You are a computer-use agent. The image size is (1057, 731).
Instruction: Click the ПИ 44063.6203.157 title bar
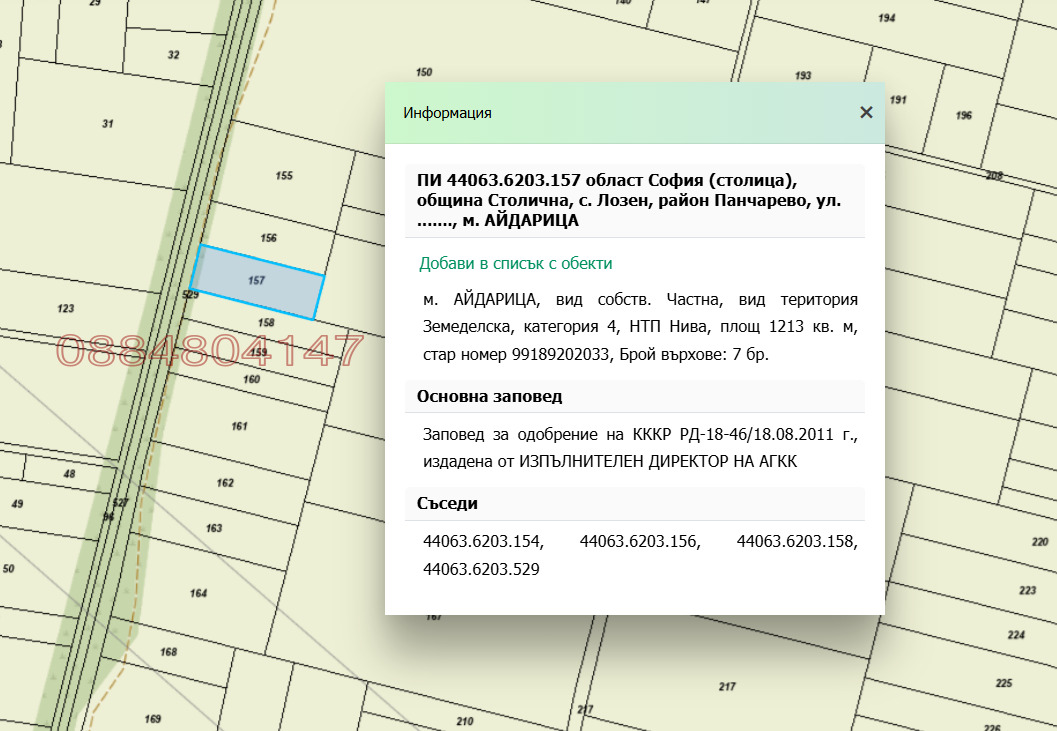tap(636, 200)
